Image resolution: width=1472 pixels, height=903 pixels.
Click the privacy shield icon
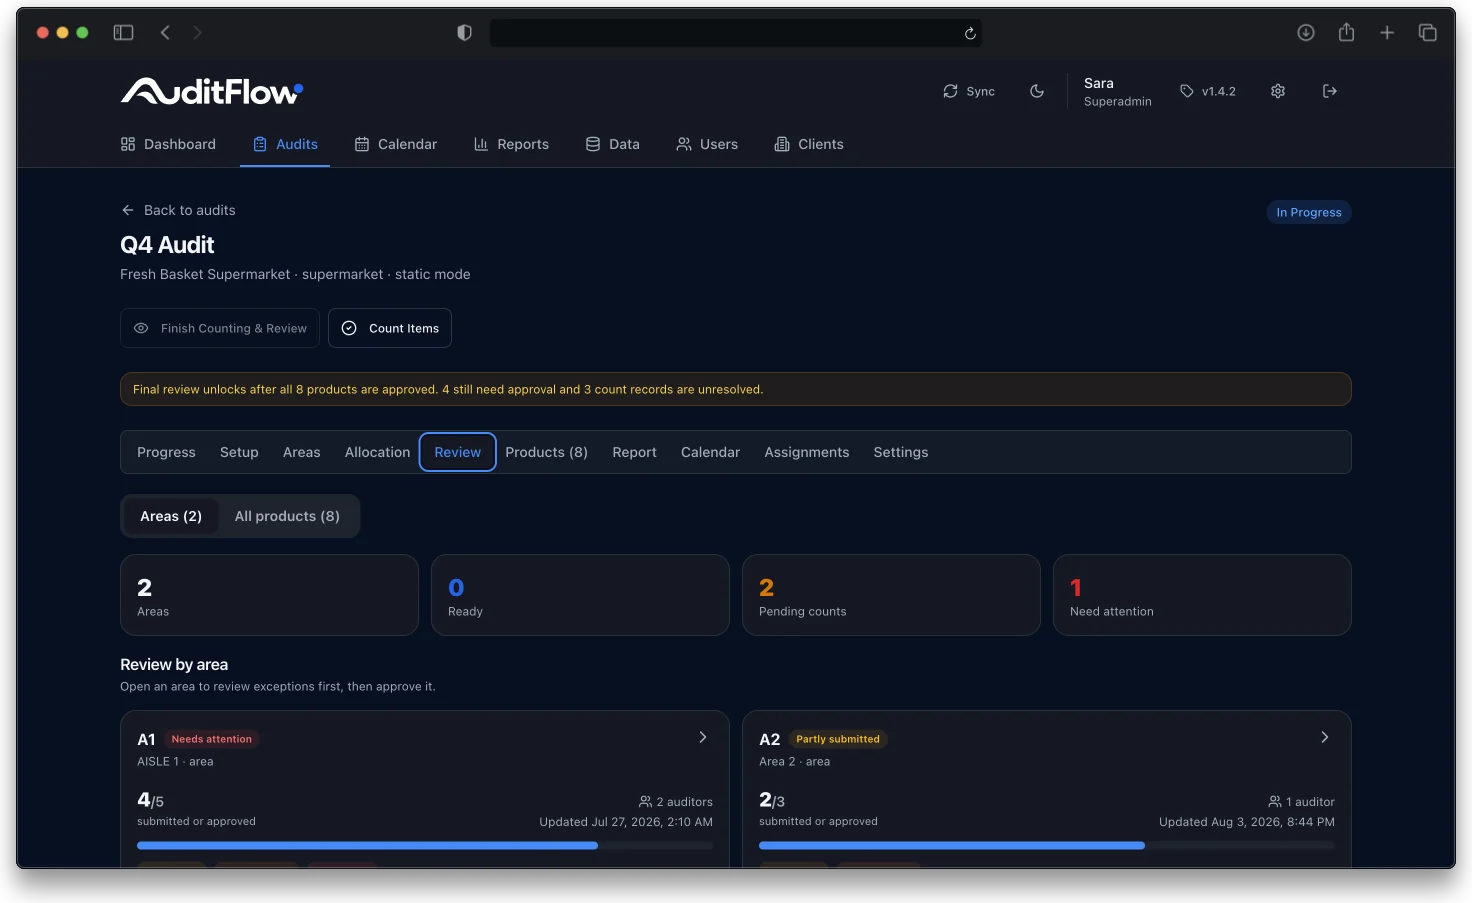(x=464, y=33)
